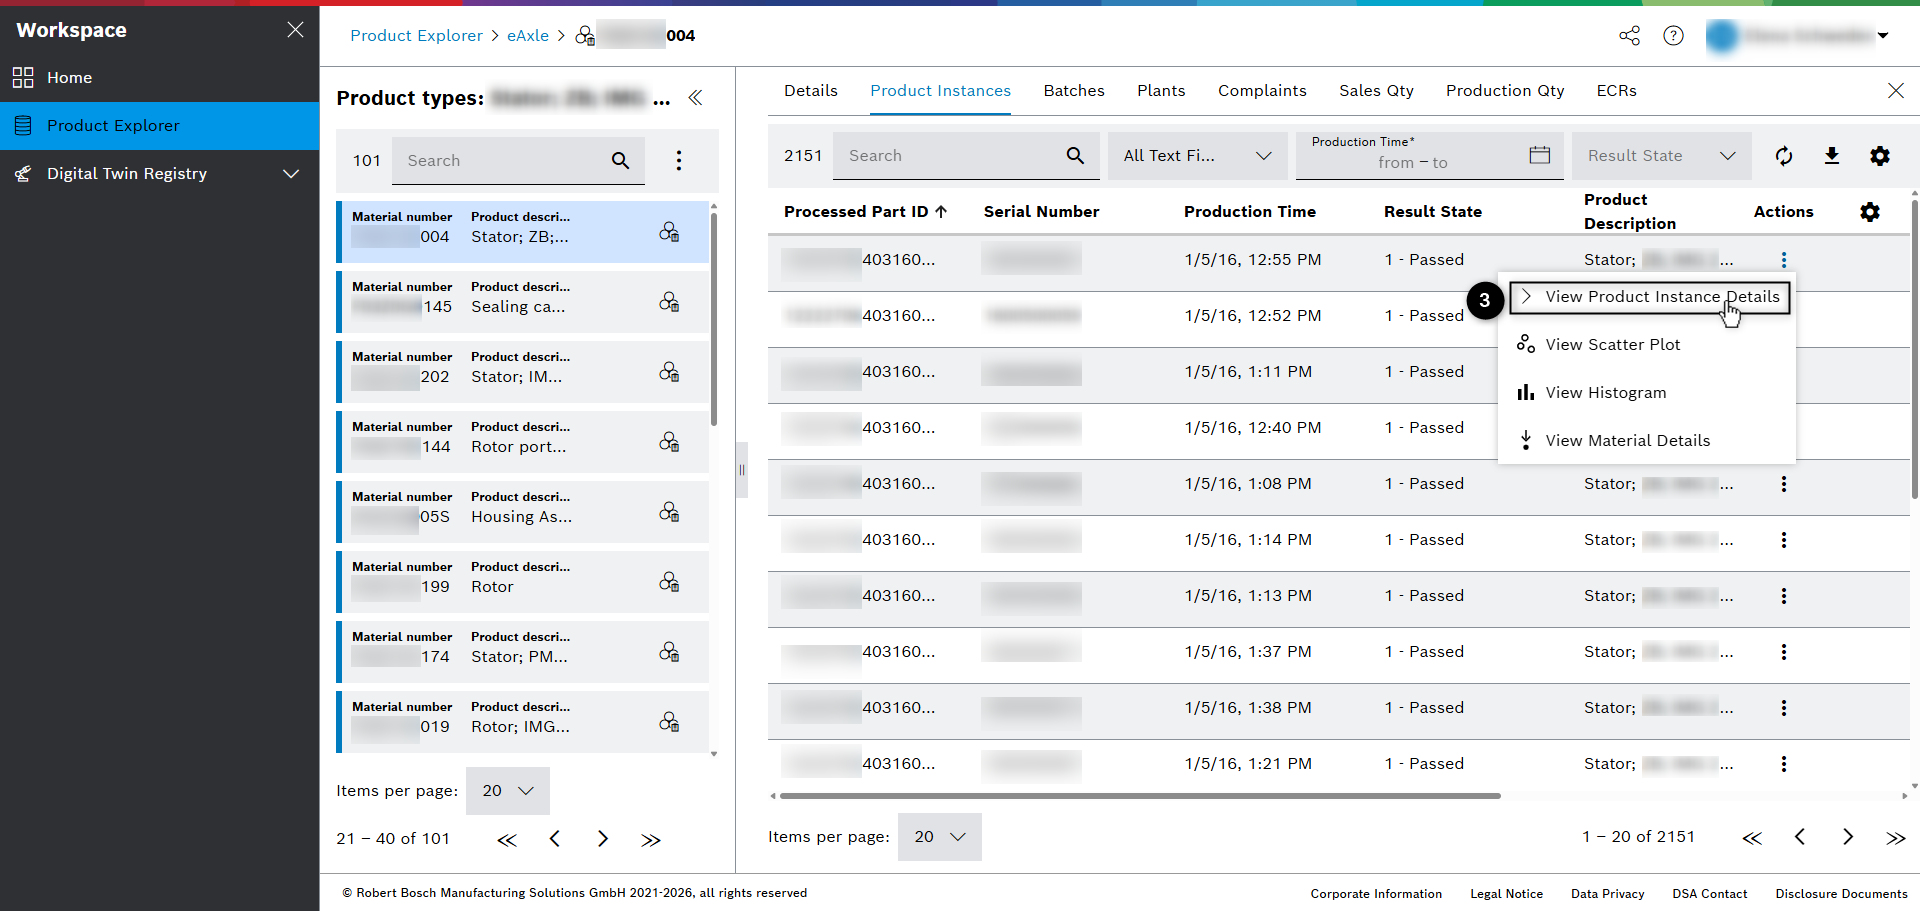Click hierarchy icon for material 145
The image size is (1920, 911).
pyautogui.click(x=669, y=302)
